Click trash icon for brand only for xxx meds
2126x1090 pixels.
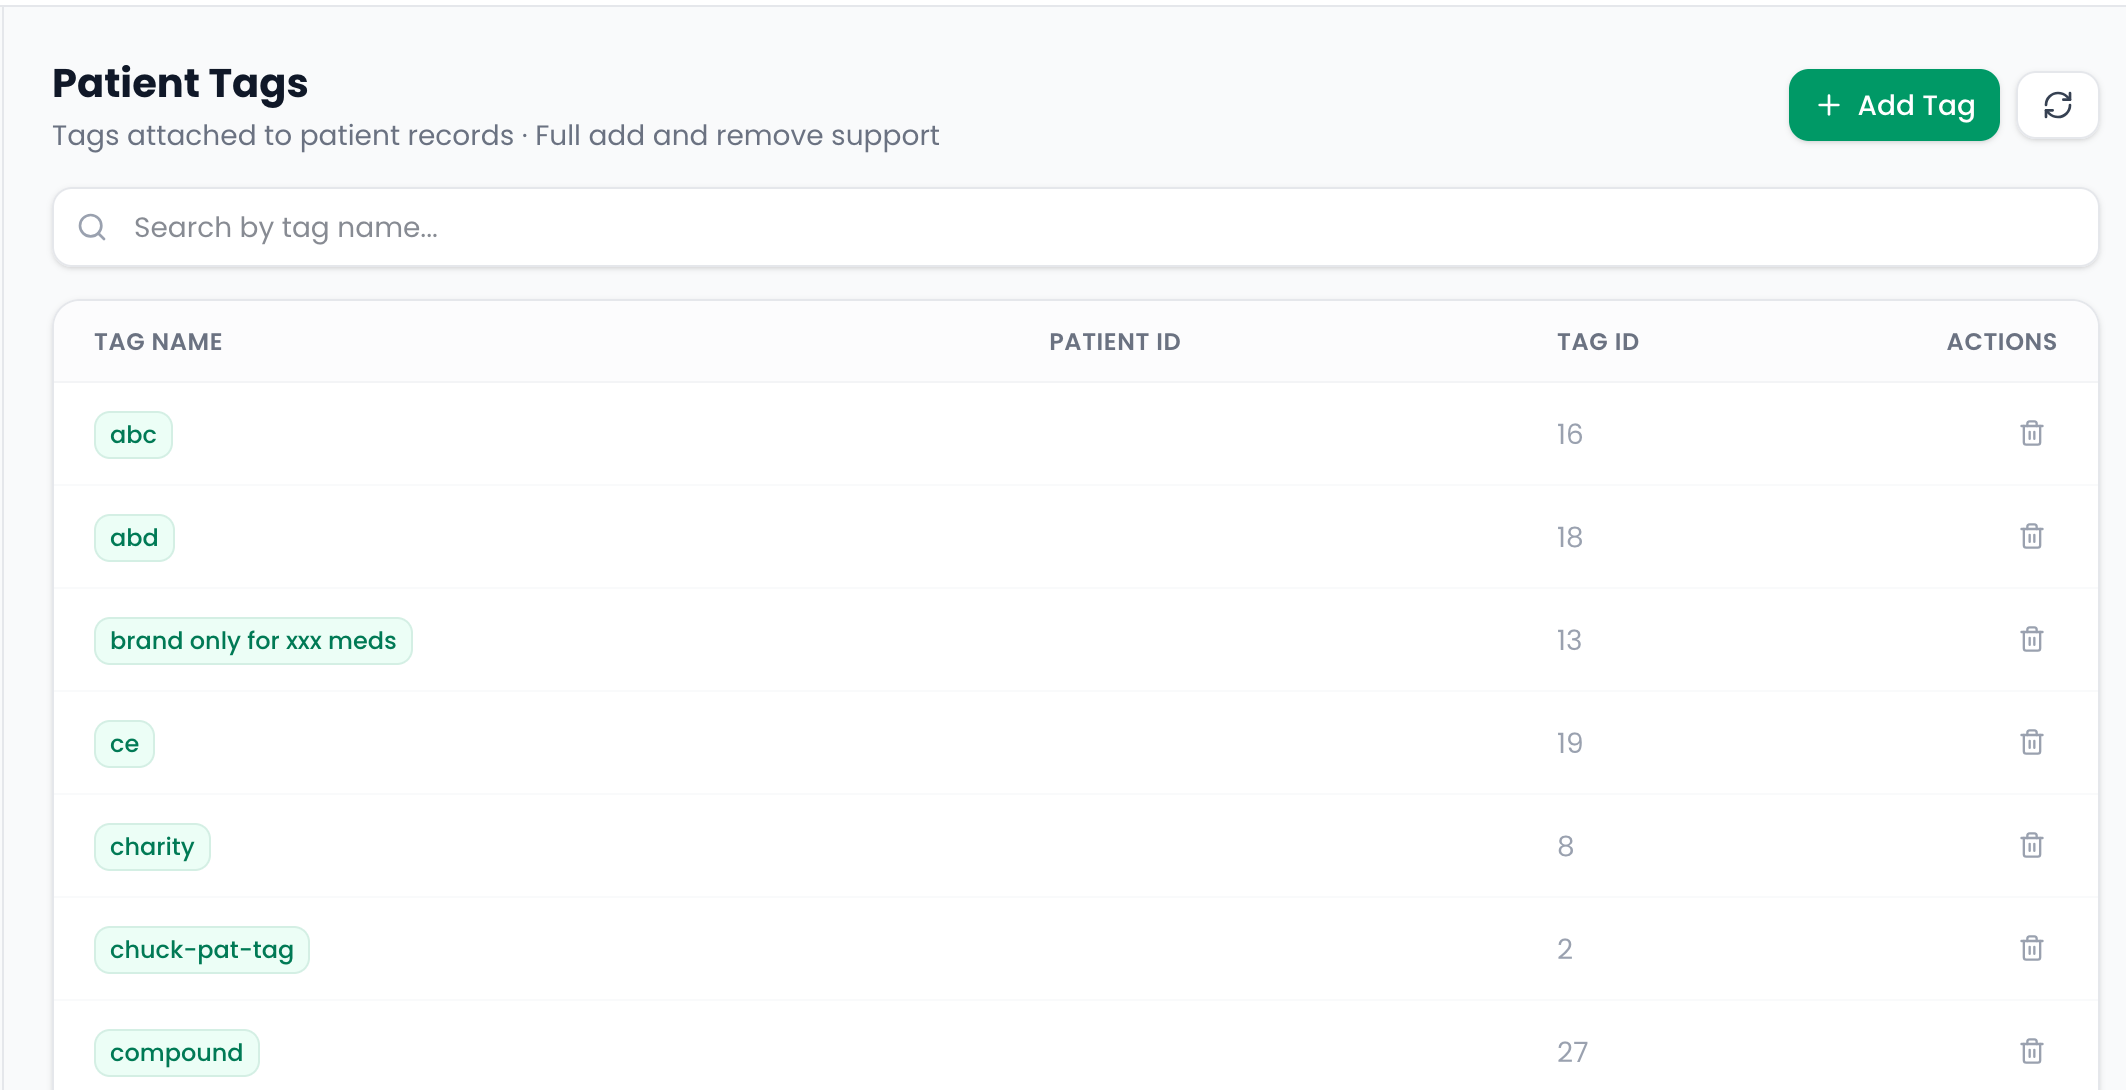coord(2031,640)
